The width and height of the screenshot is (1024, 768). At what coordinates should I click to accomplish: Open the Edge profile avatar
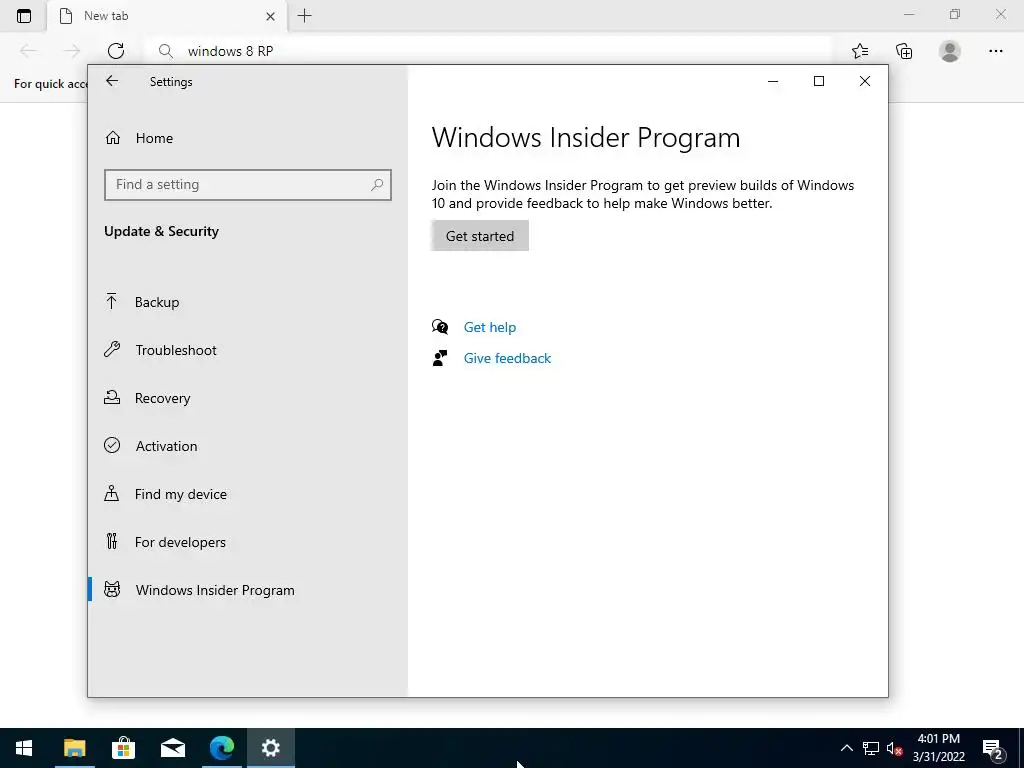click(x=950, y=51)
